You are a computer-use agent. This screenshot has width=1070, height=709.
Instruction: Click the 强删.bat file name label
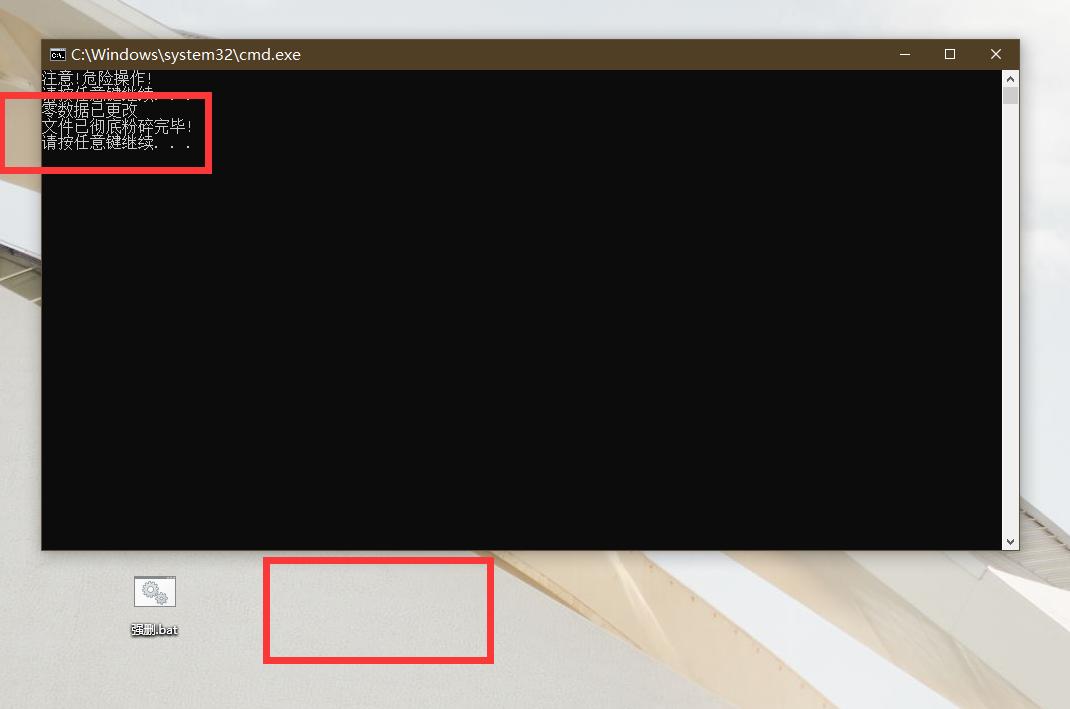[154, 630]
